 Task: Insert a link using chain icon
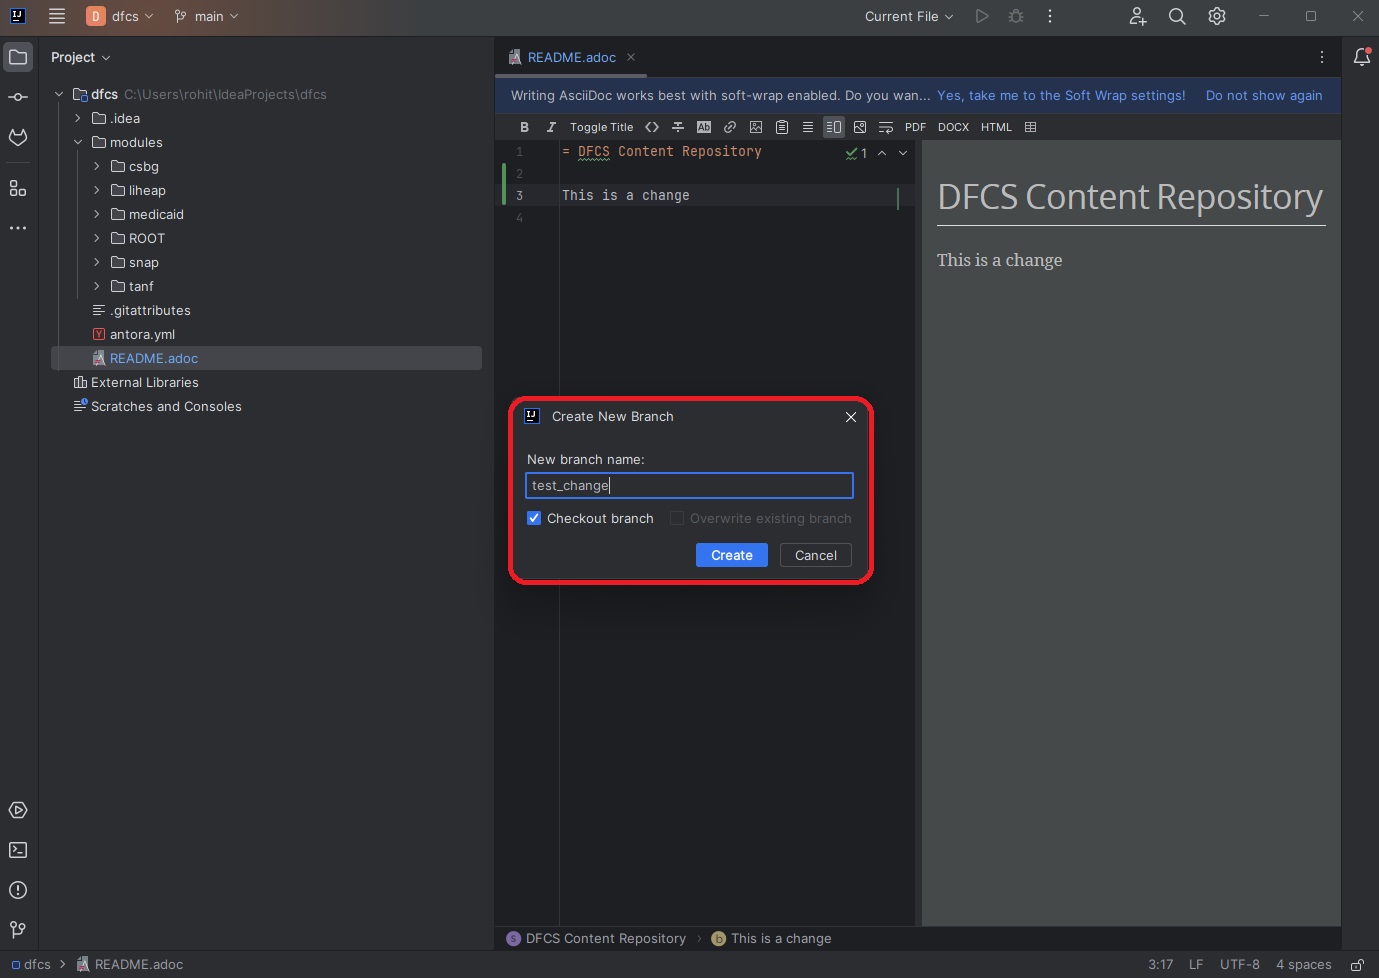[730, 127]
